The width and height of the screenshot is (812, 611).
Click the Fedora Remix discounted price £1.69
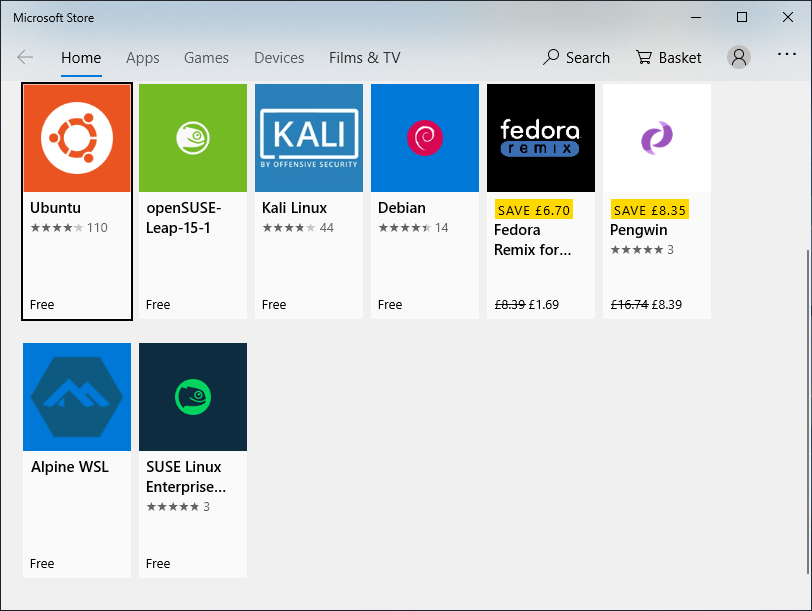pos(543,304)
